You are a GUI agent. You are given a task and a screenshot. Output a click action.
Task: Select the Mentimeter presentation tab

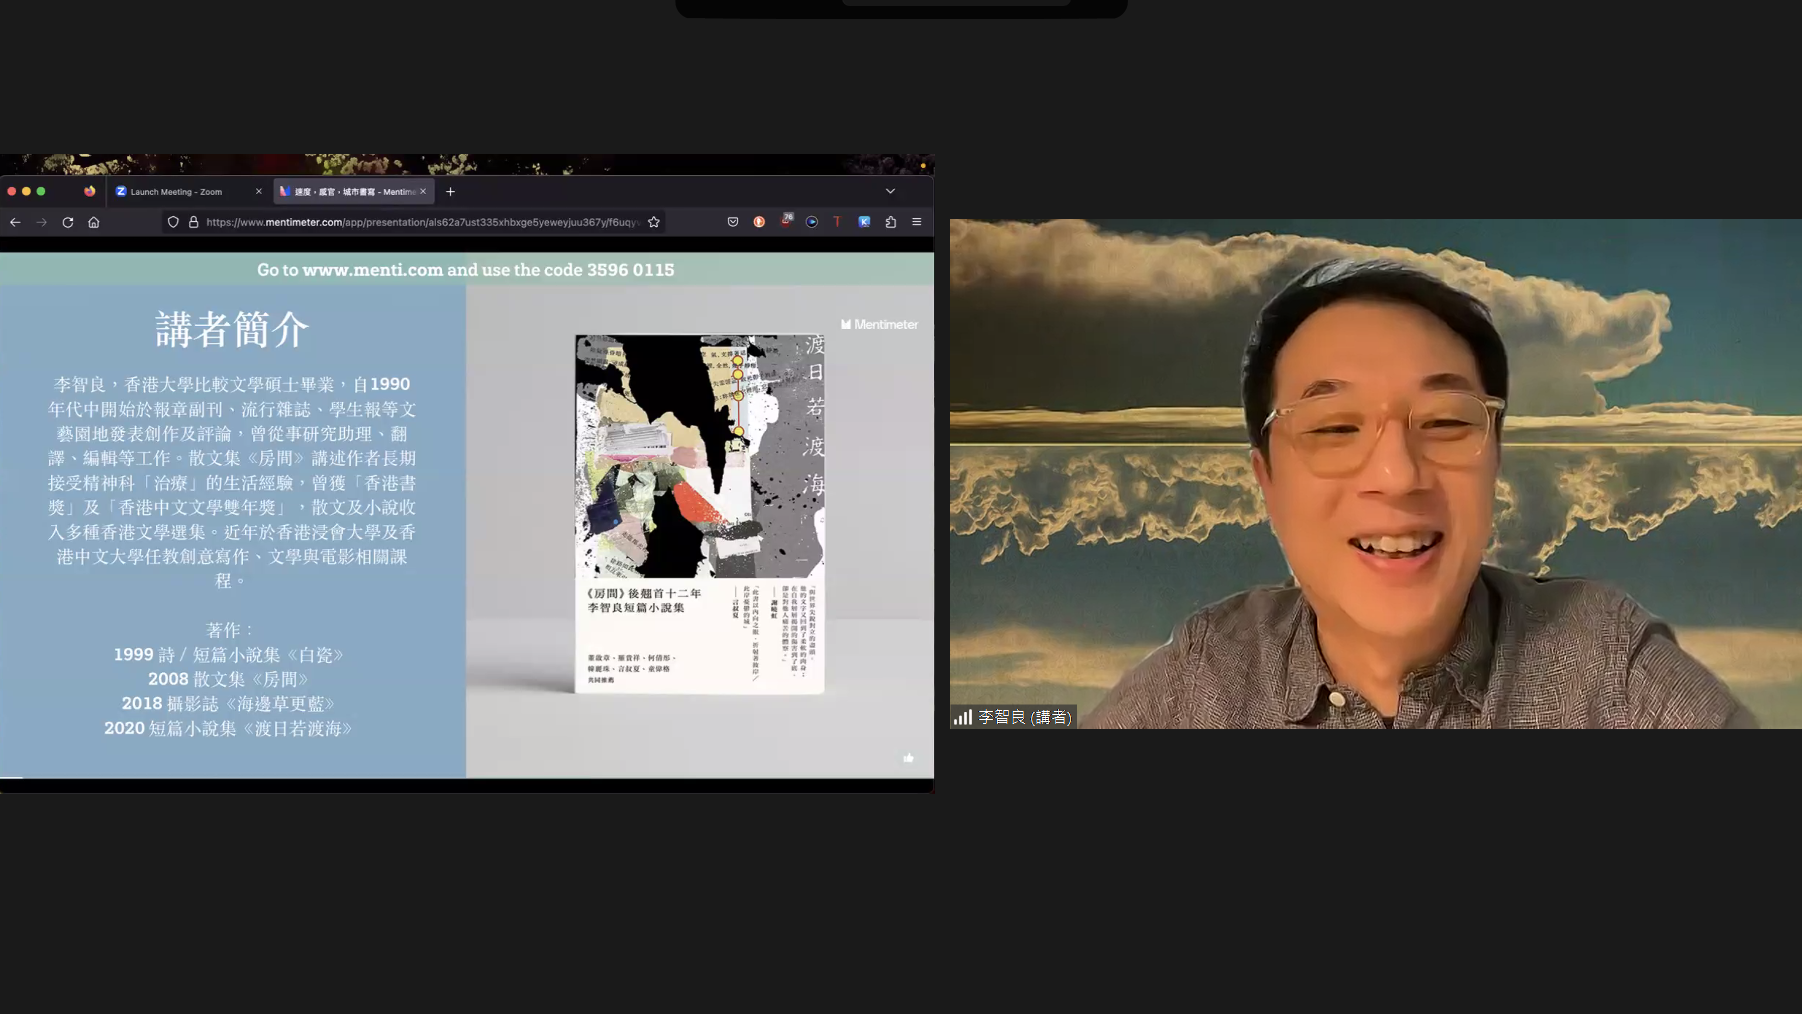[348, 191]
